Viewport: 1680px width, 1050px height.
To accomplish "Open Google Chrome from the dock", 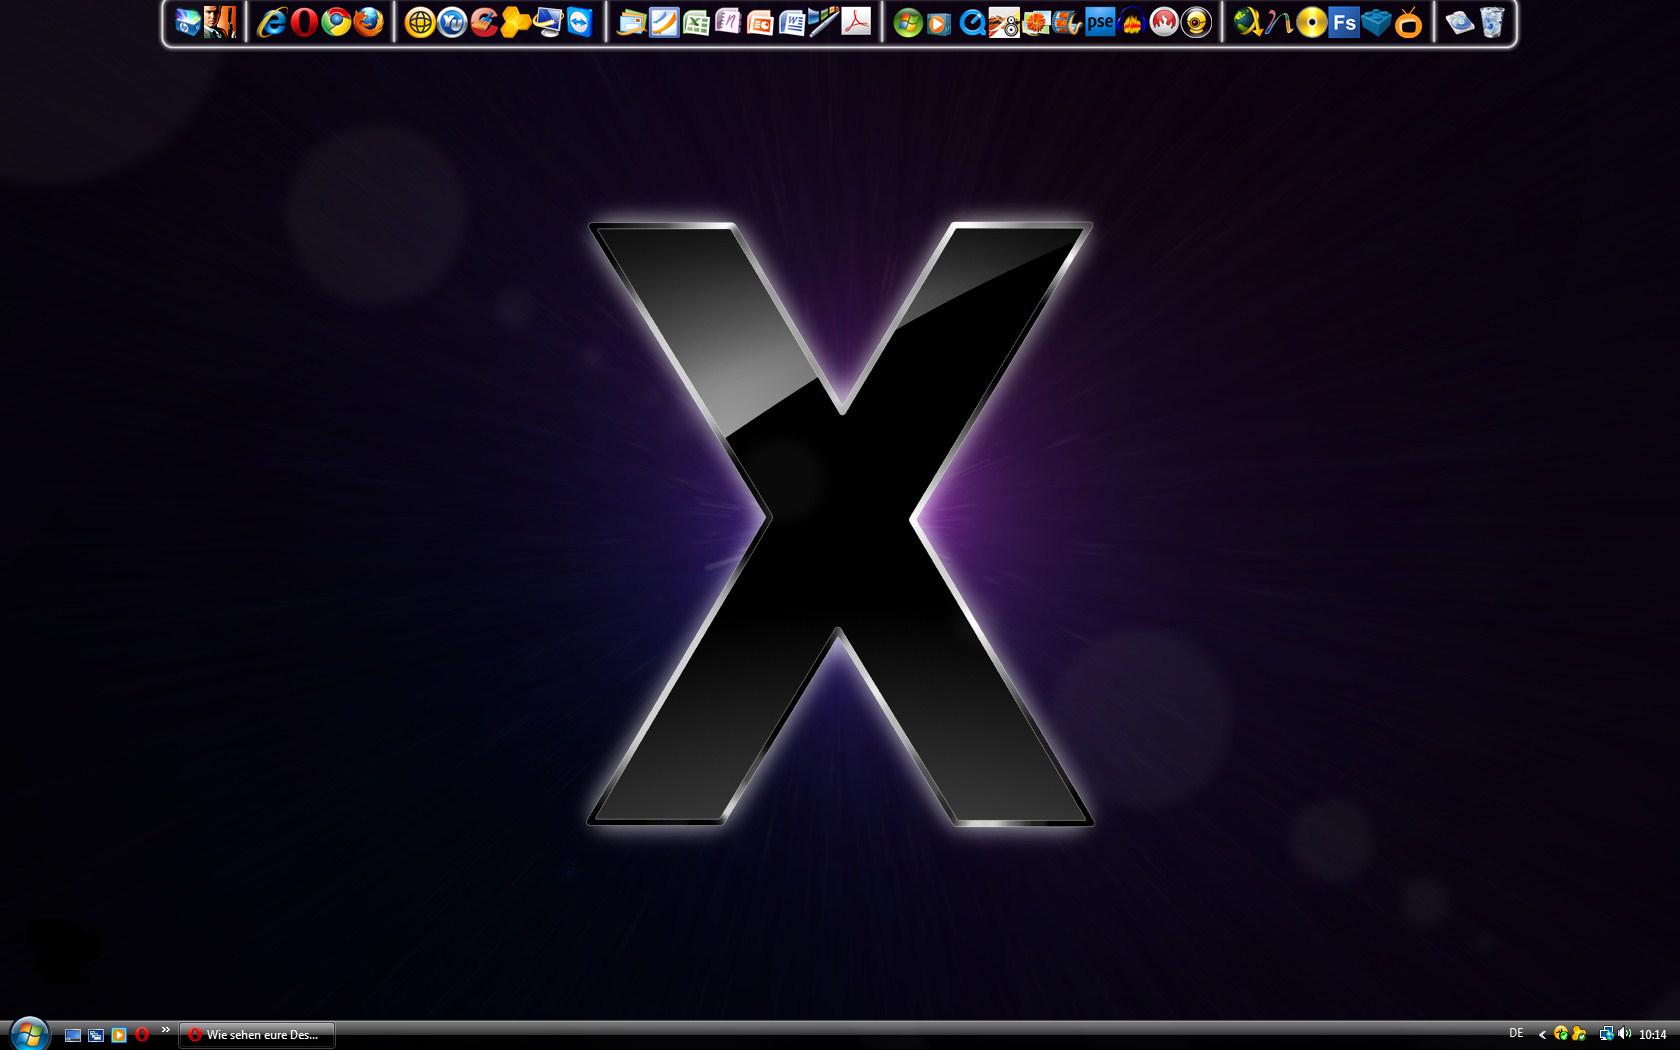I will point(336,22).
